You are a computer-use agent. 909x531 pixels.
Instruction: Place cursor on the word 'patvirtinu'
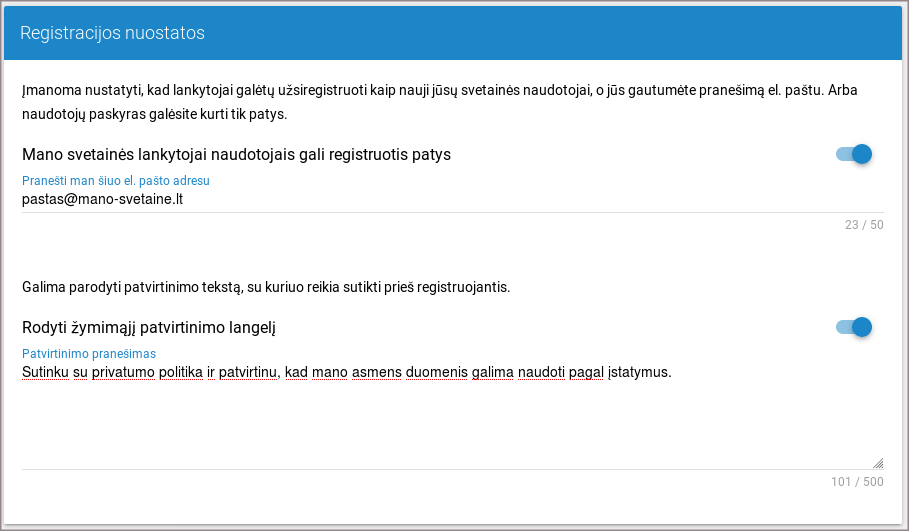[x=250, y=372]
